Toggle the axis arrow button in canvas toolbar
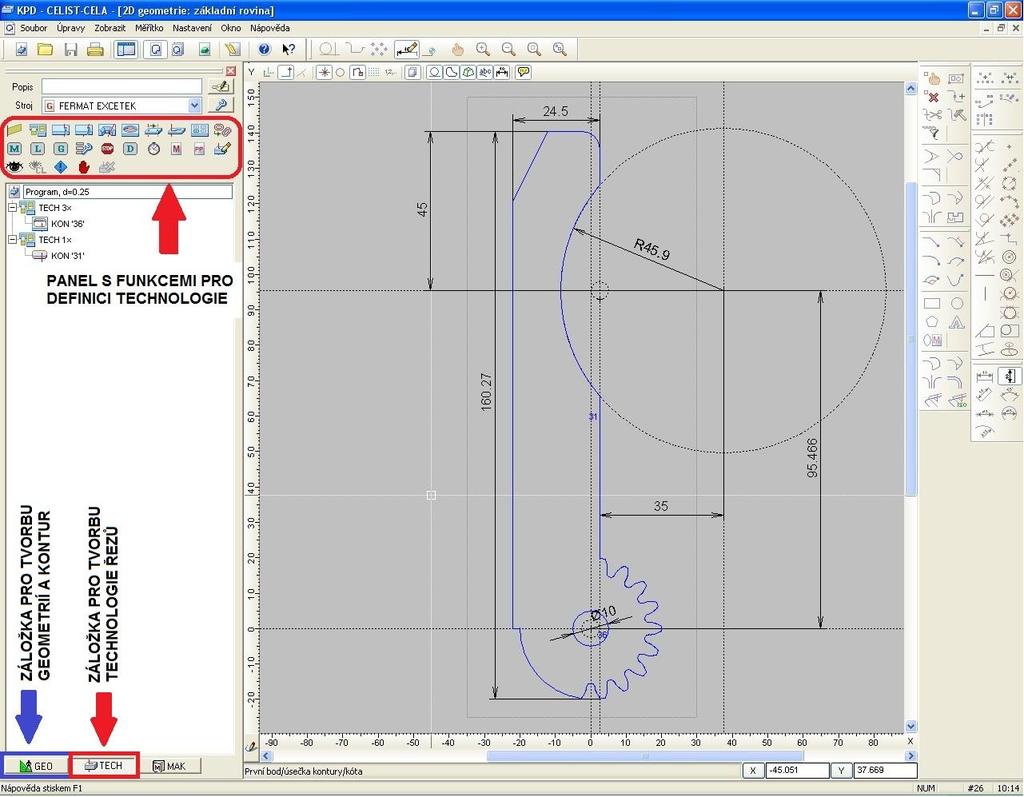Screen dimensions: 1024x797 285,73
